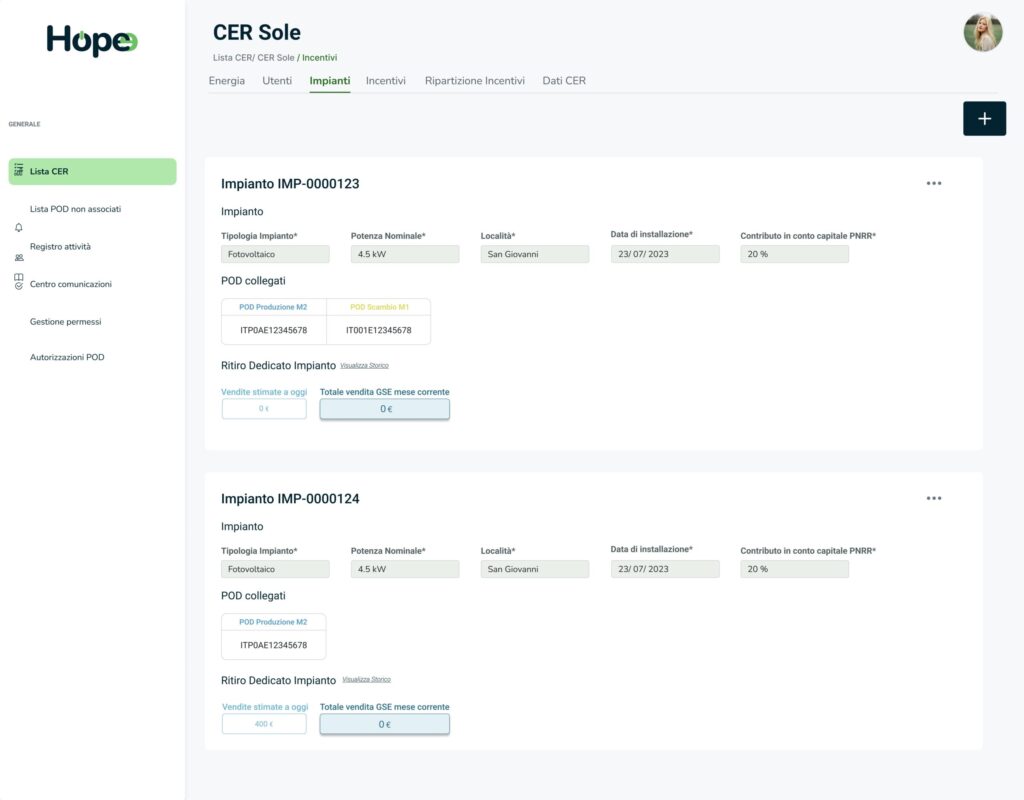This screenshot has height=800, width=1024.
Task: Click the Potenza Nominale field of IMP-0000123
Action: coord(404,254)
